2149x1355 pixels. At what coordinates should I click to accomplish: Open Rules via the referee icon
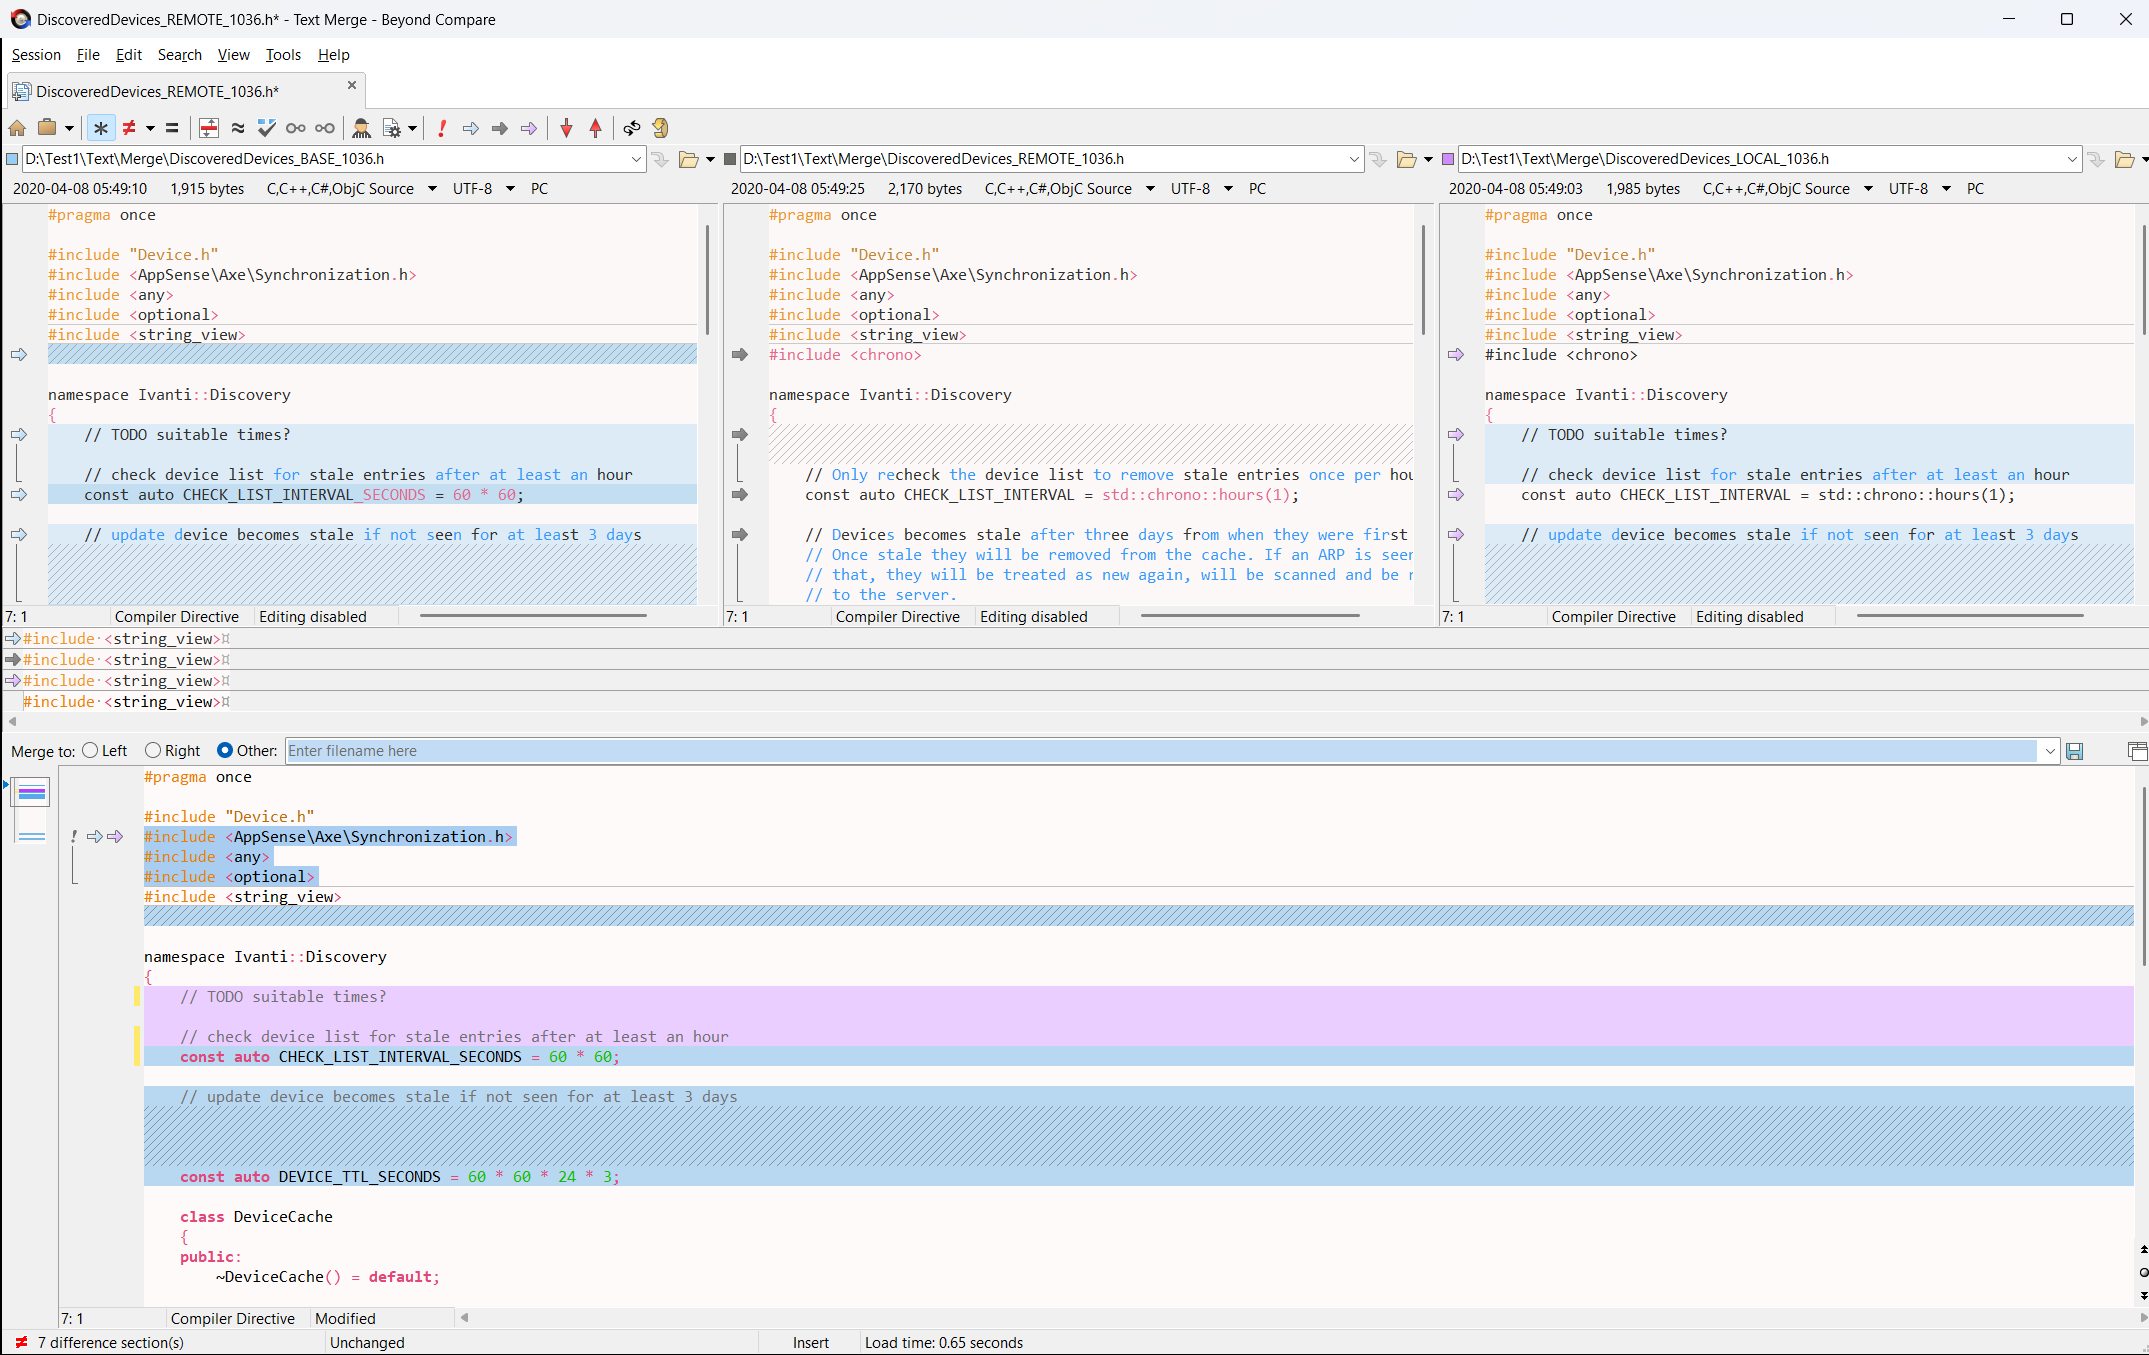click(362, 128)
